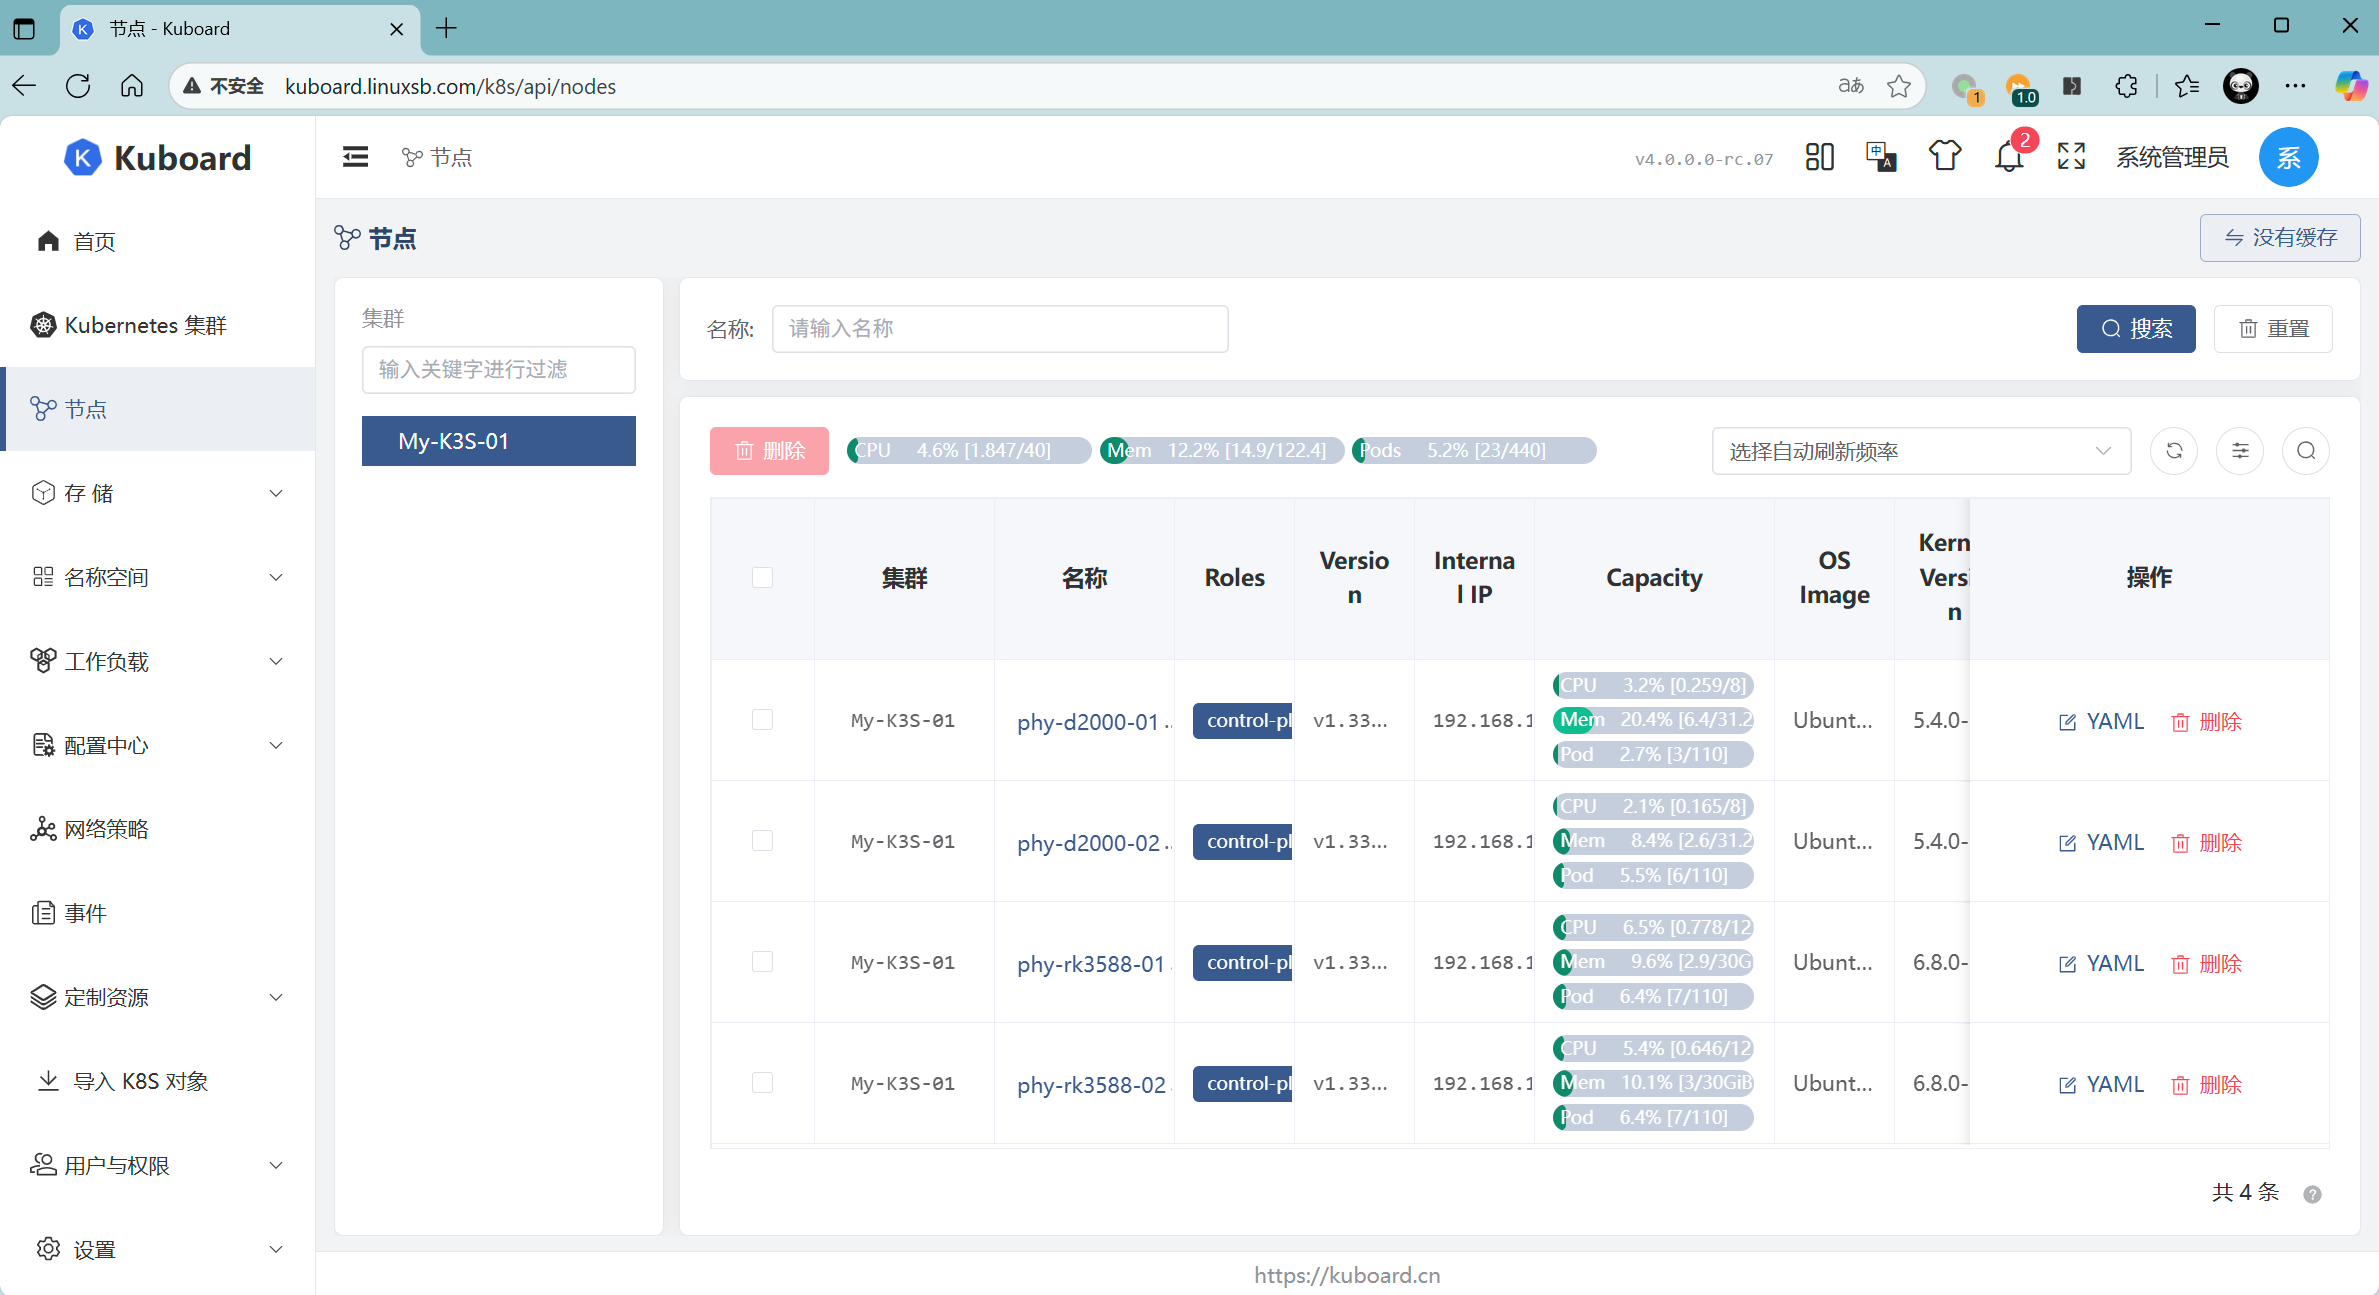Image resolution: width=2379 pixels, height=1295 pixels.
Task: Open the notification bell icon
Action: pos(2008,157)
